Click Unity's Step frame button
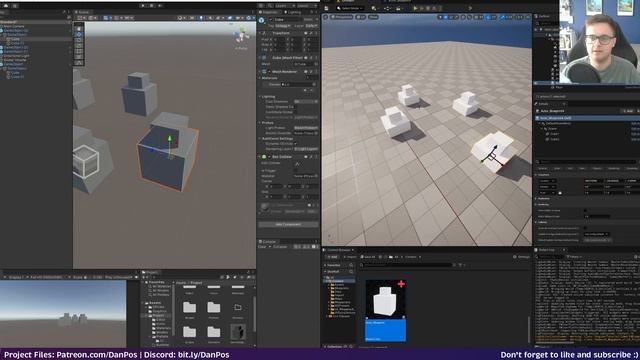 (160, 6)
